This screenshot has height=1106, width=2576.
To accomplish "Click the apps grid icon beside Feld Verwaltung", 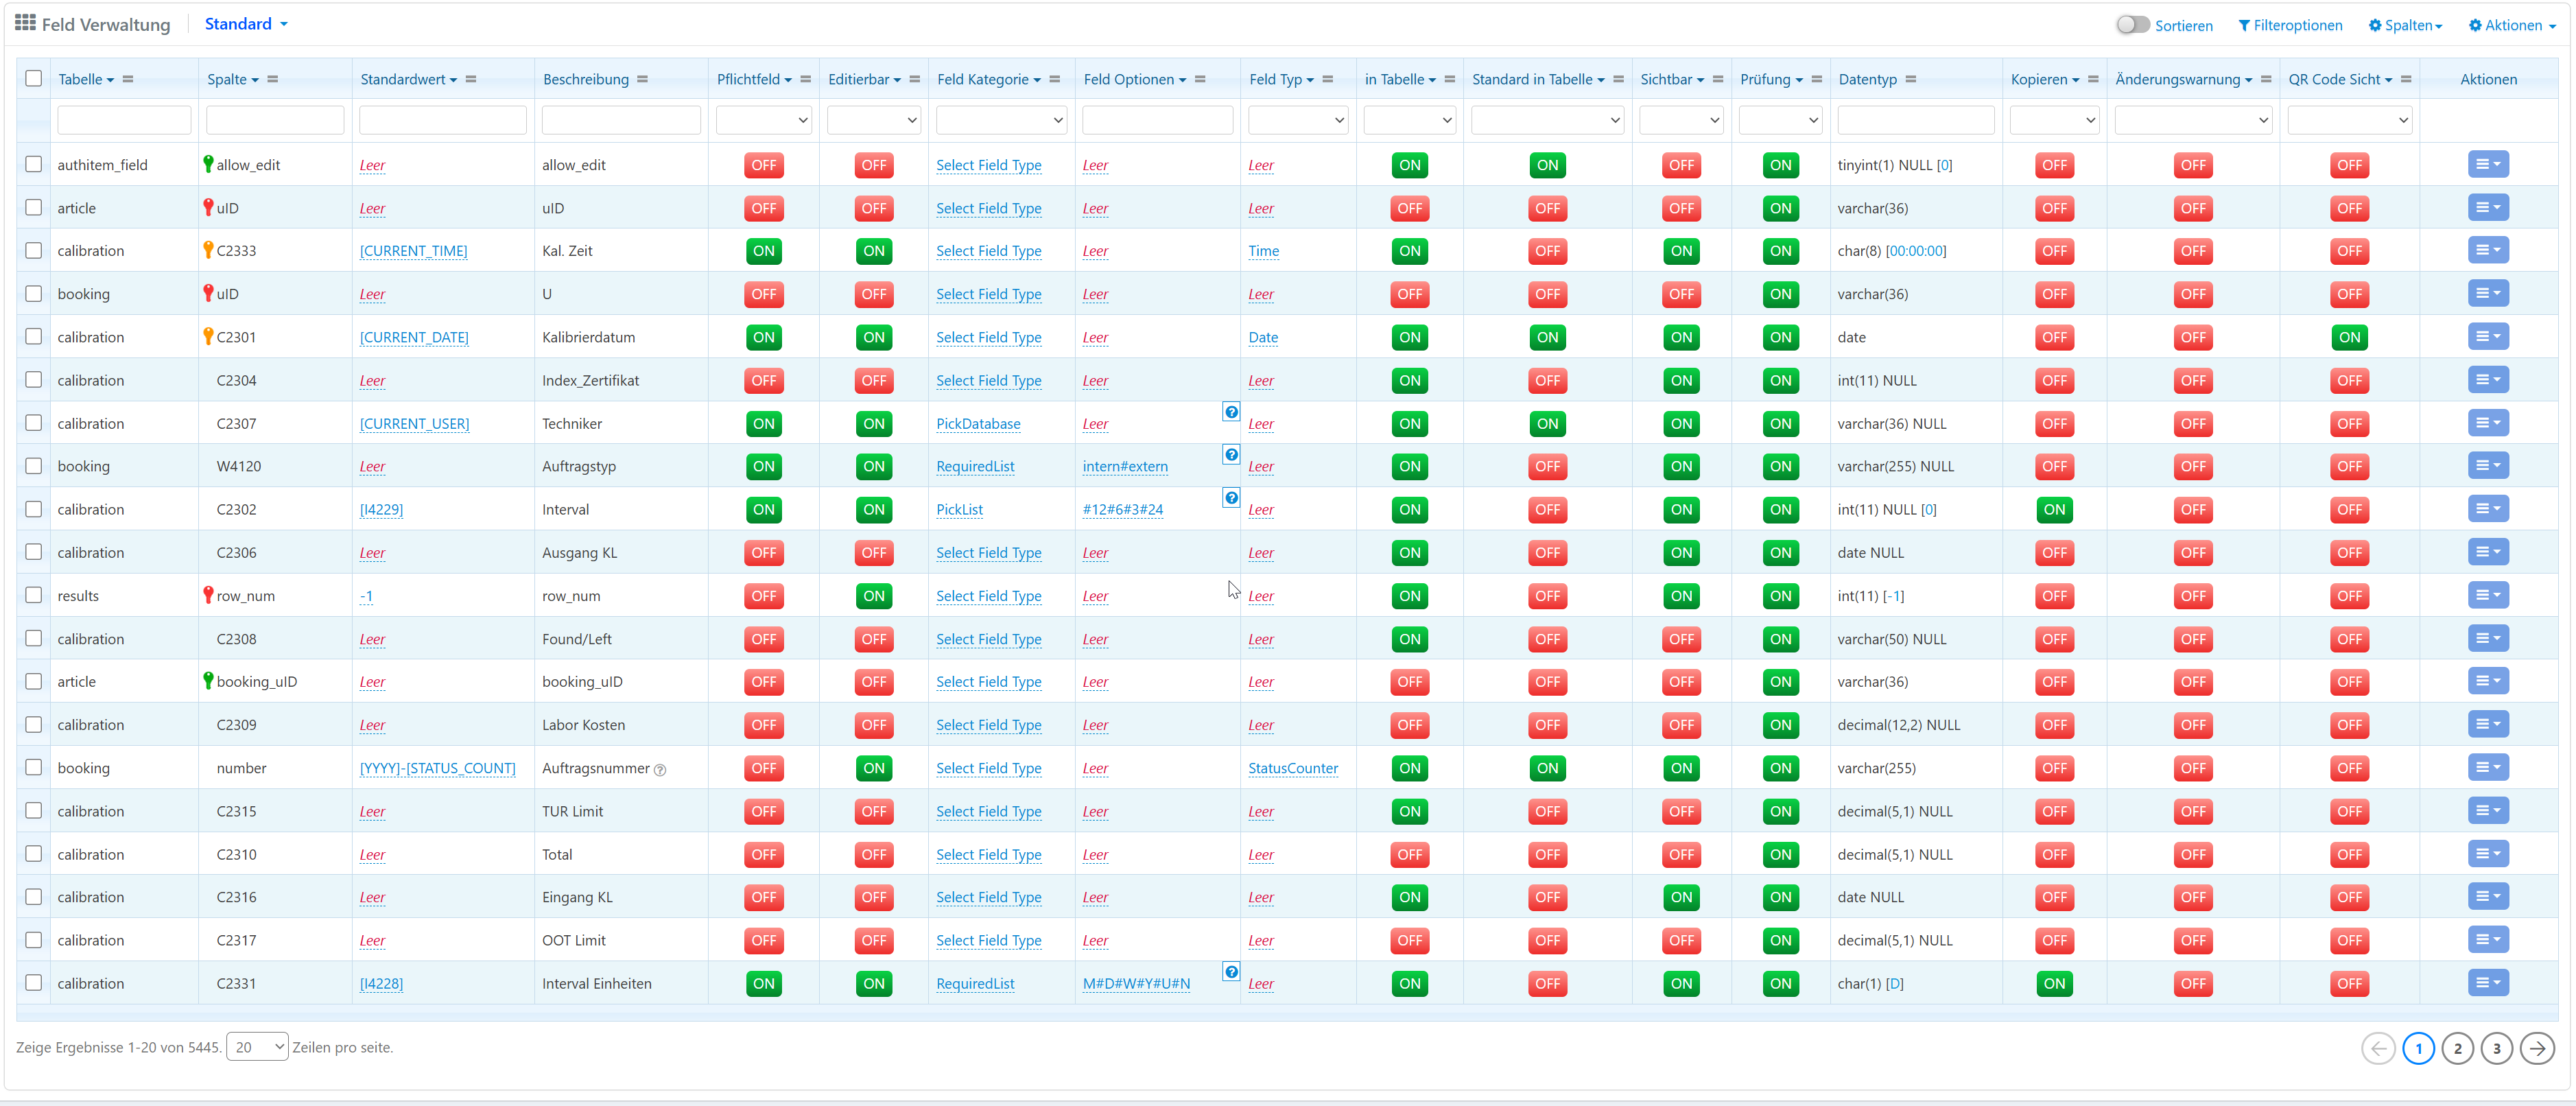I will point(25,23).
